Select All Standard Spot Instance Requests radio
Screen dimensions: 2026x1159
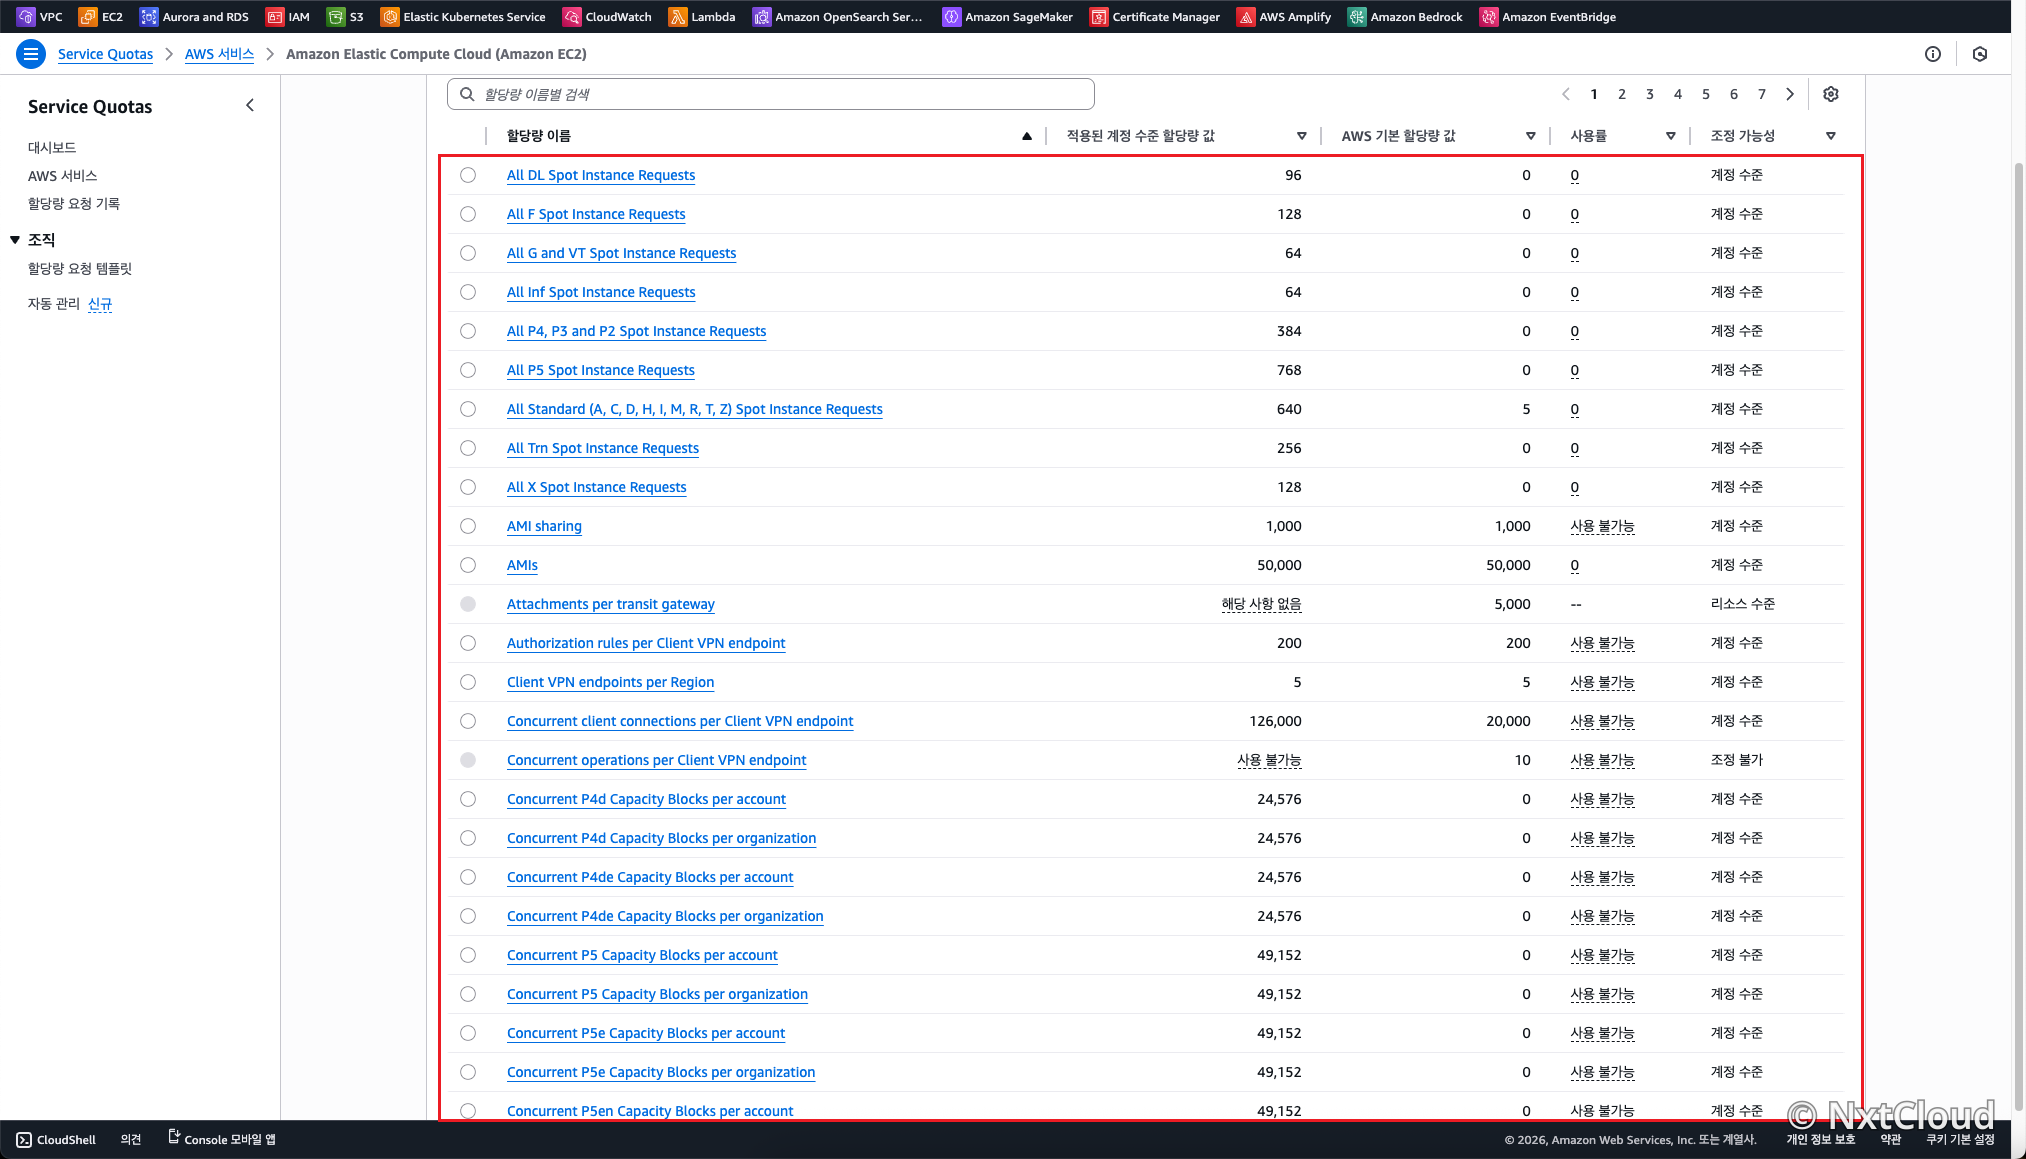pos(468,409)
